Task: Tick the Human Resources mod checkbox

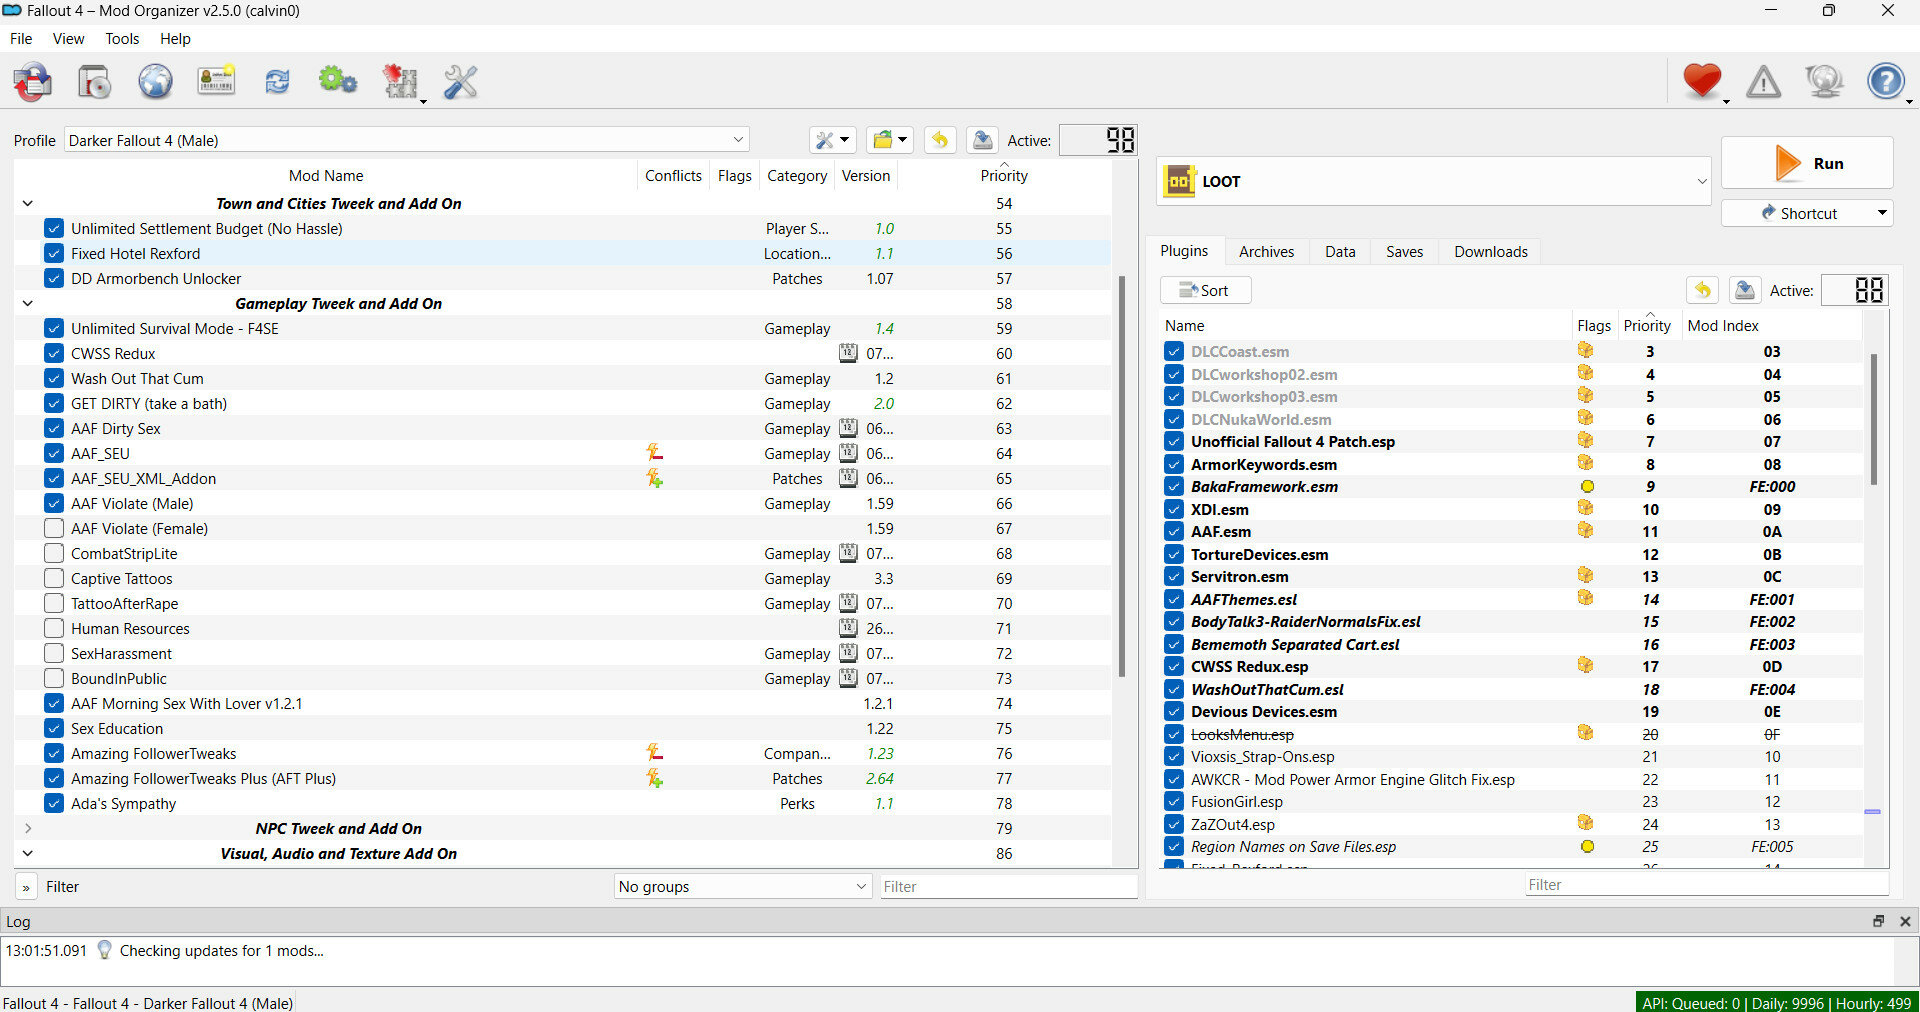Action: tap(54, 629)
